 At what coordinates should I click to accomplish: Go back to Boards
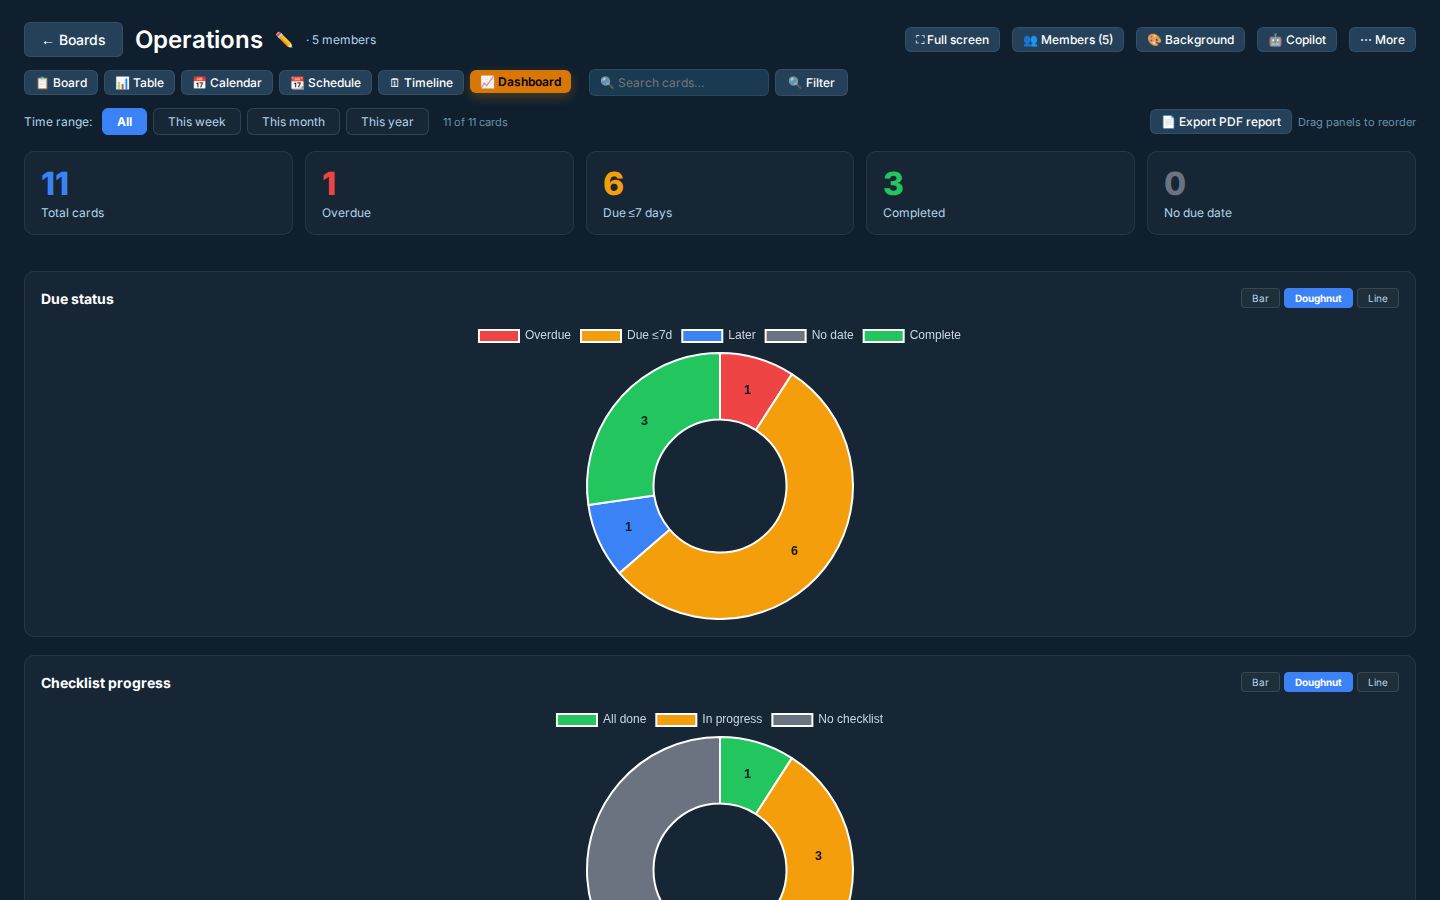tap(73, 40)
